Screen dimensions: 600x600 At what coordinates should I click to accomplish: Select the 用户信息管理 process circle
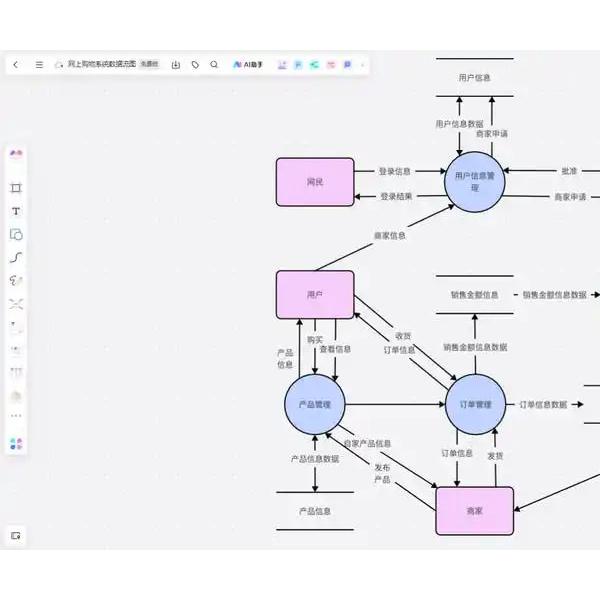pos(474,182)
